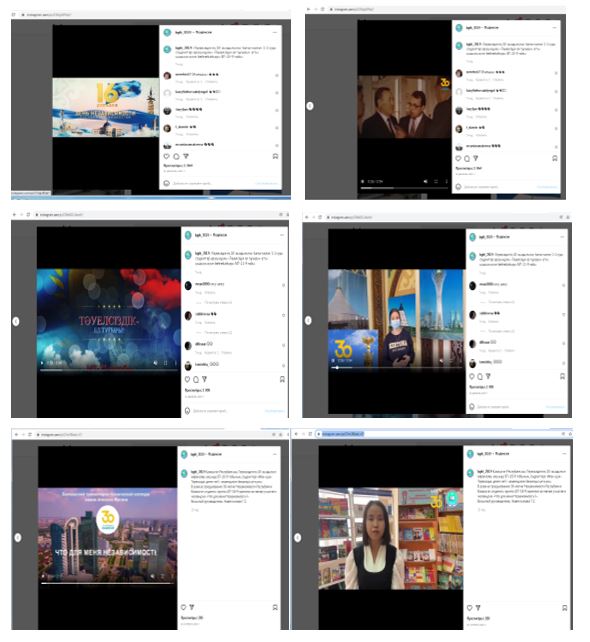This screenshot has height=642, width=590.
Task: Bookmark the post with the masked woman video
Action: click(563, 376)
